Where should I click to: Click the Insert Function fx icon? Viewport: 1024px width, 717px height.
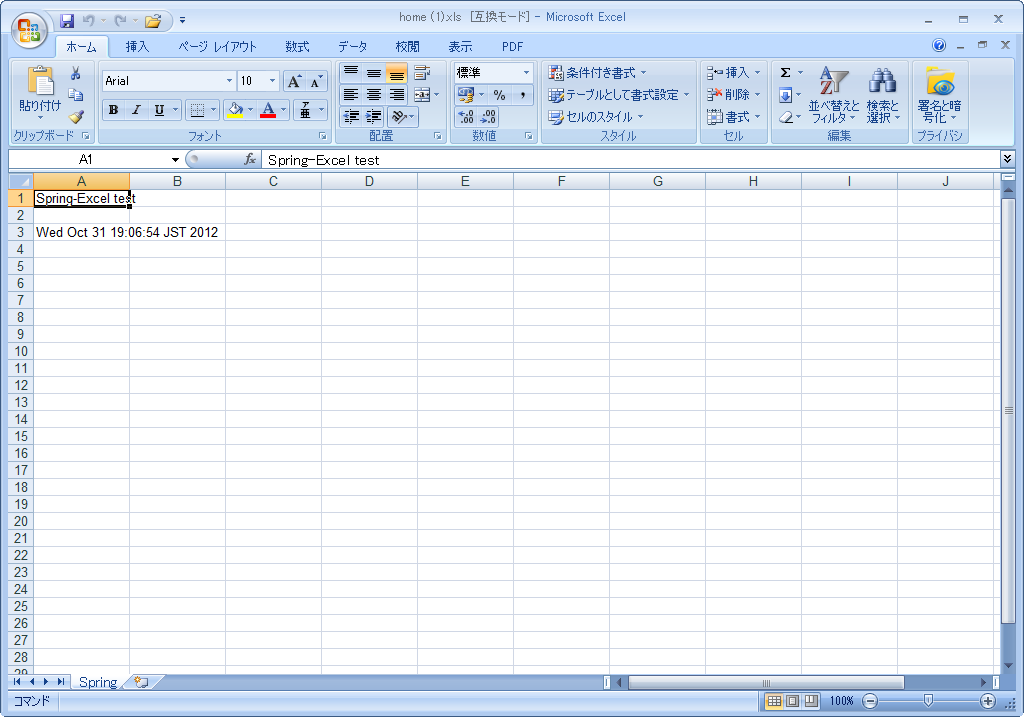click(250, 159)
